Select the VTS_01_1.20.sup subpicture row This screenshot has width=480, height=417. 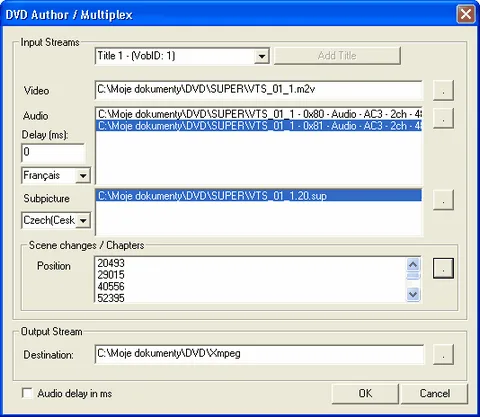[259, 196]
